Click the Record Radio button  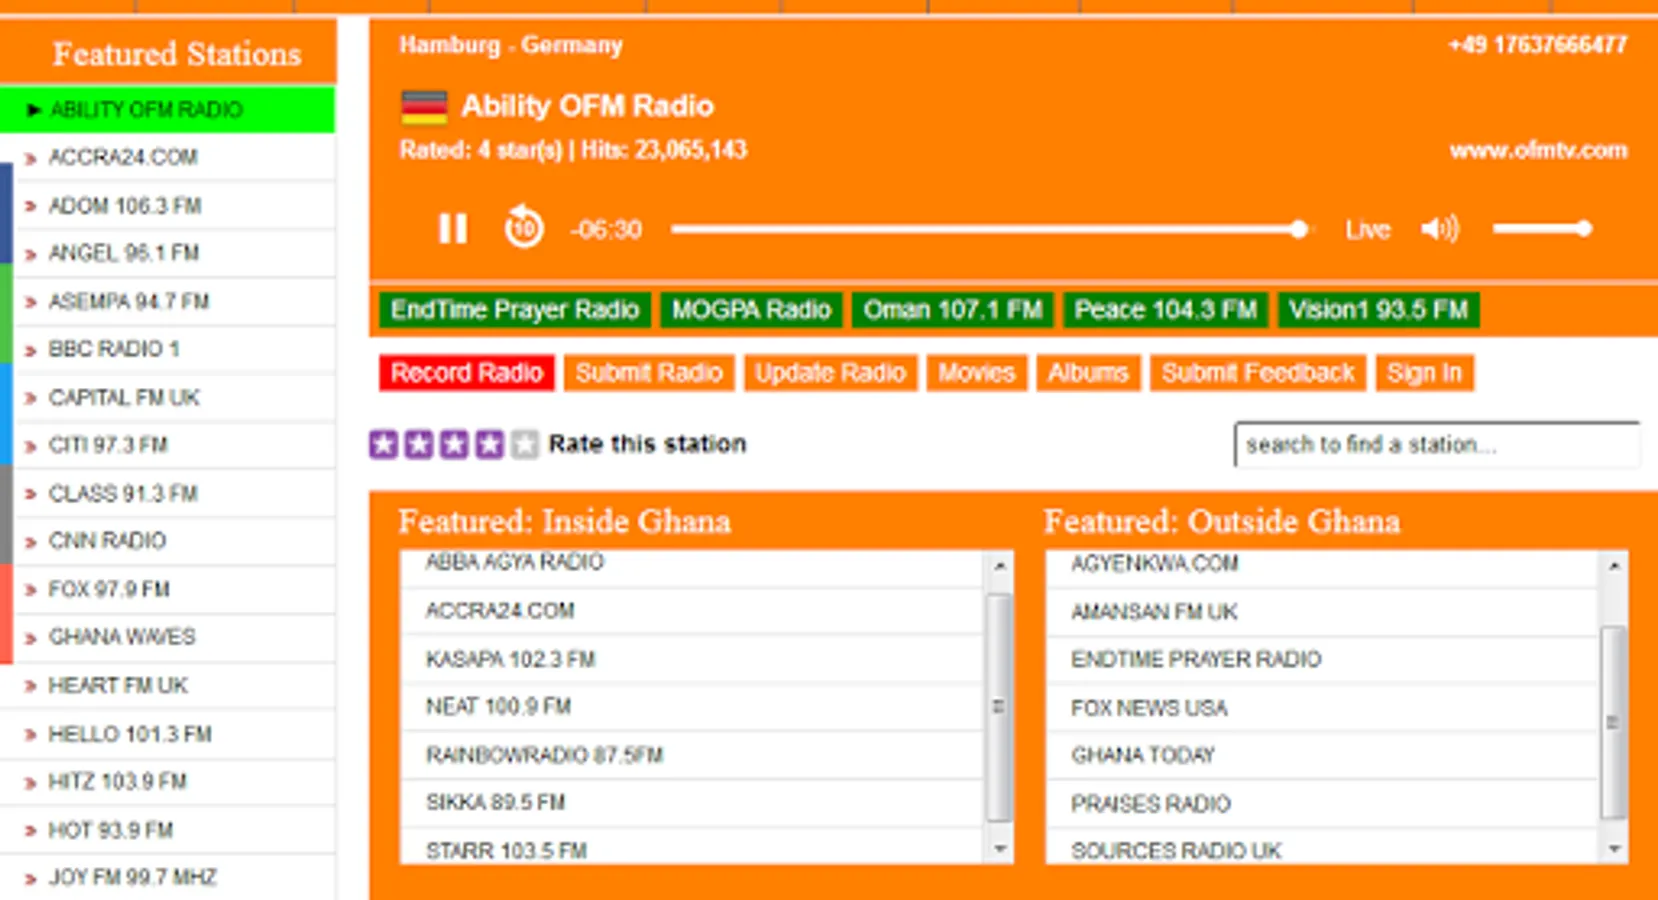[467, 373]
